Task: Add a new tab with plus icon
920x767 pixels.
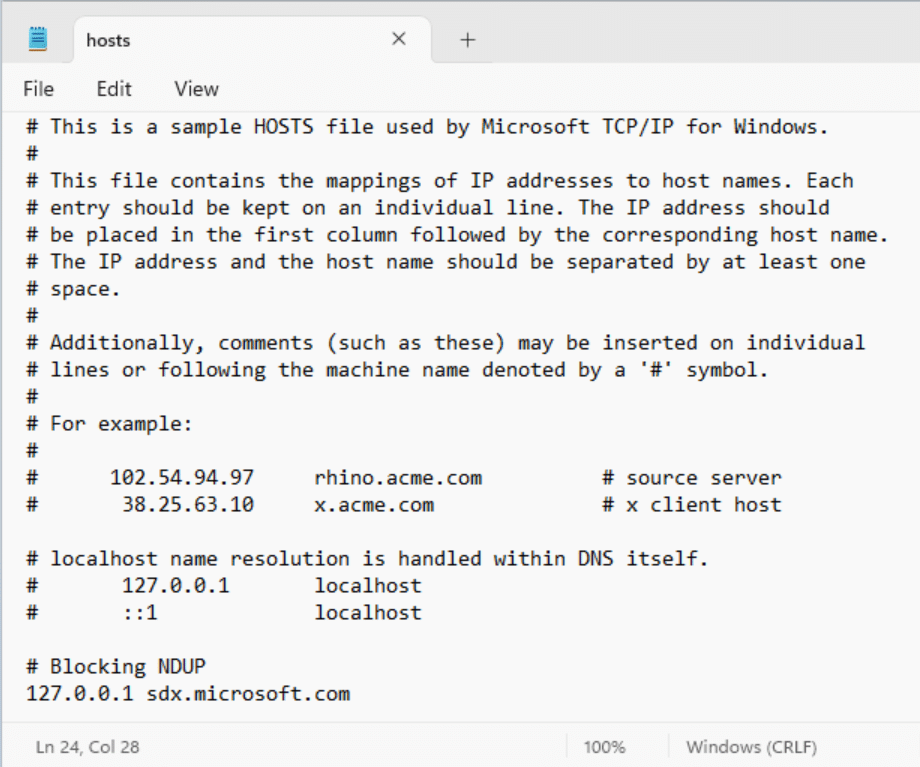Action: point(468,40)
